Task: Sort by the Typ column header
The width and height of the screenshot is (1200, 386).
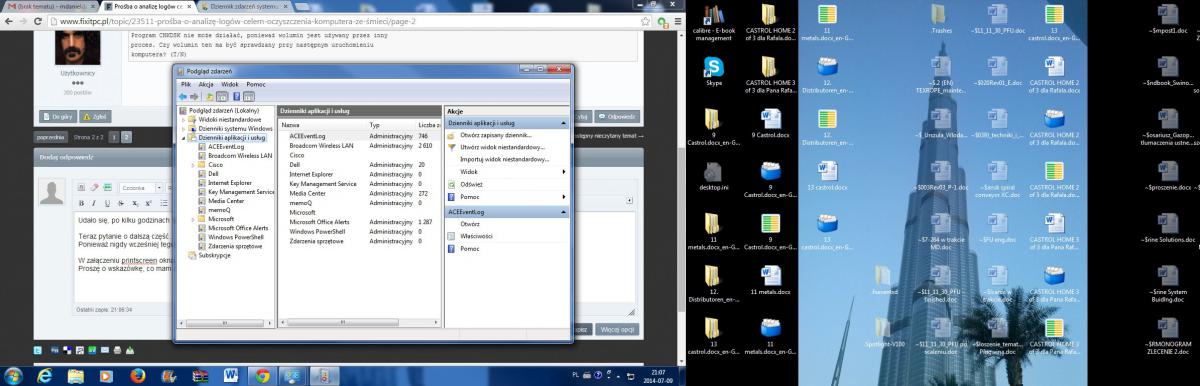Action: [391, 125]
